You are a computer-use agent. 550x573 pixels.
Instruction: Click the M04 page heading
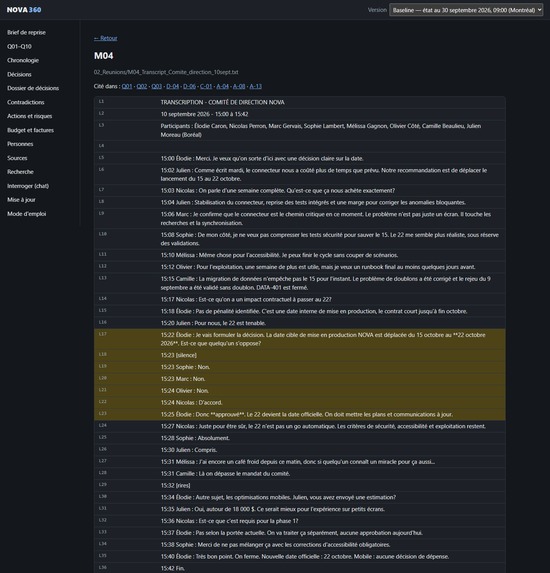(x=103, y=56)
